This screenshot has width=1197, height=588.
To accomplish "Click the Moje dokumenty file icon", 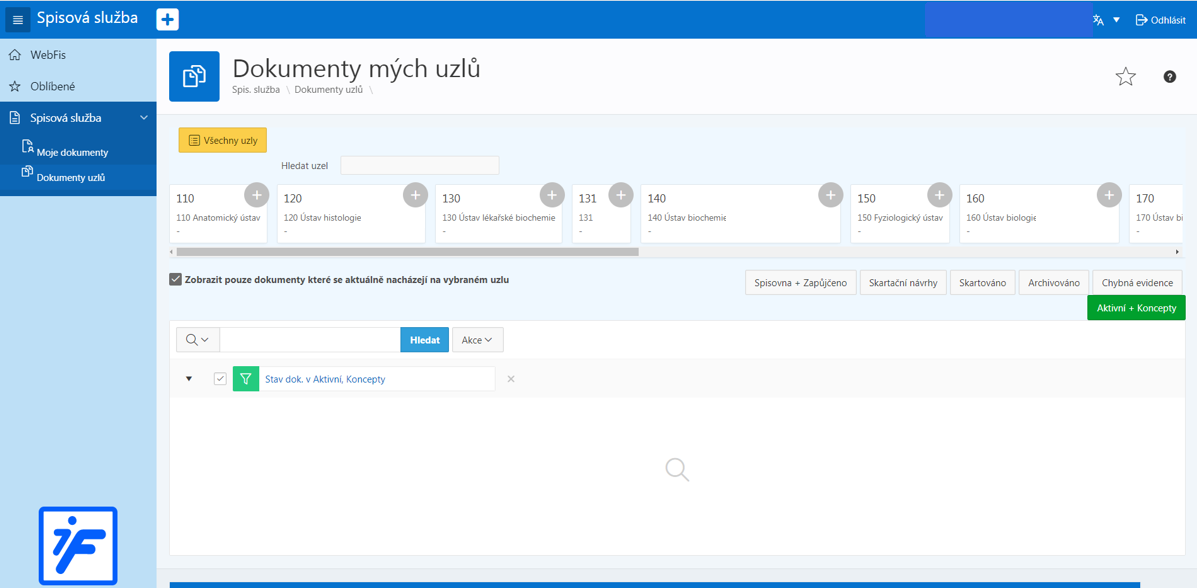I will [27, 146].
